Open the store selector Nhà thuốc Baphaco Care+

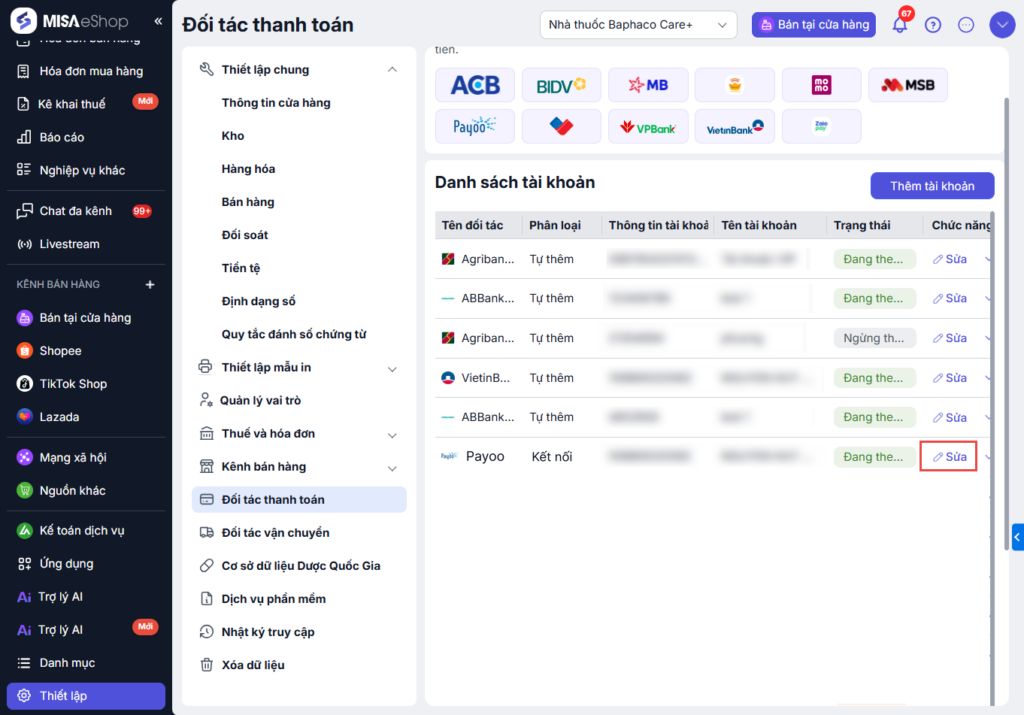(x=638, y=25)
